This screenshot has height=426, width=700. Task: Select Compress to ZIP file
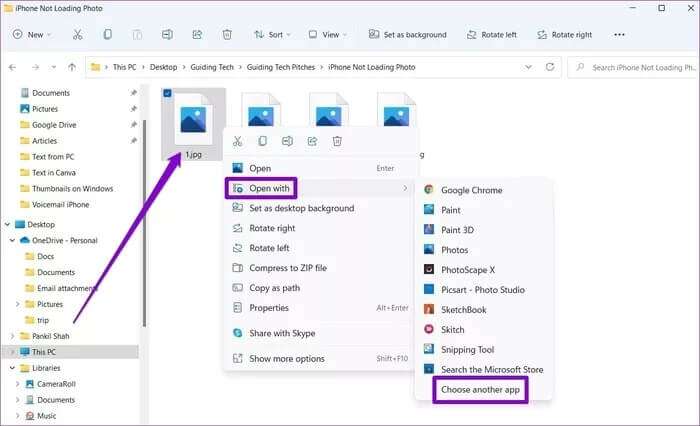click(320, 268)
